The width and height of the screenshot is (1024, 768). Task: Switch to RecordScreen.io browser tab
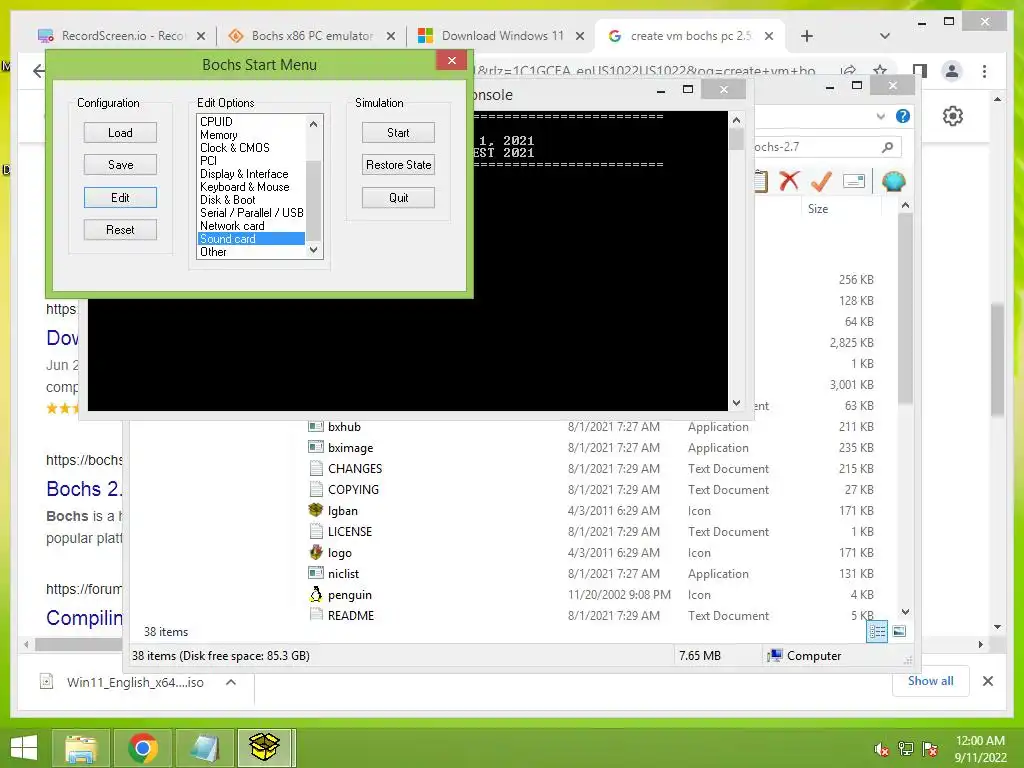pos(121,36)
